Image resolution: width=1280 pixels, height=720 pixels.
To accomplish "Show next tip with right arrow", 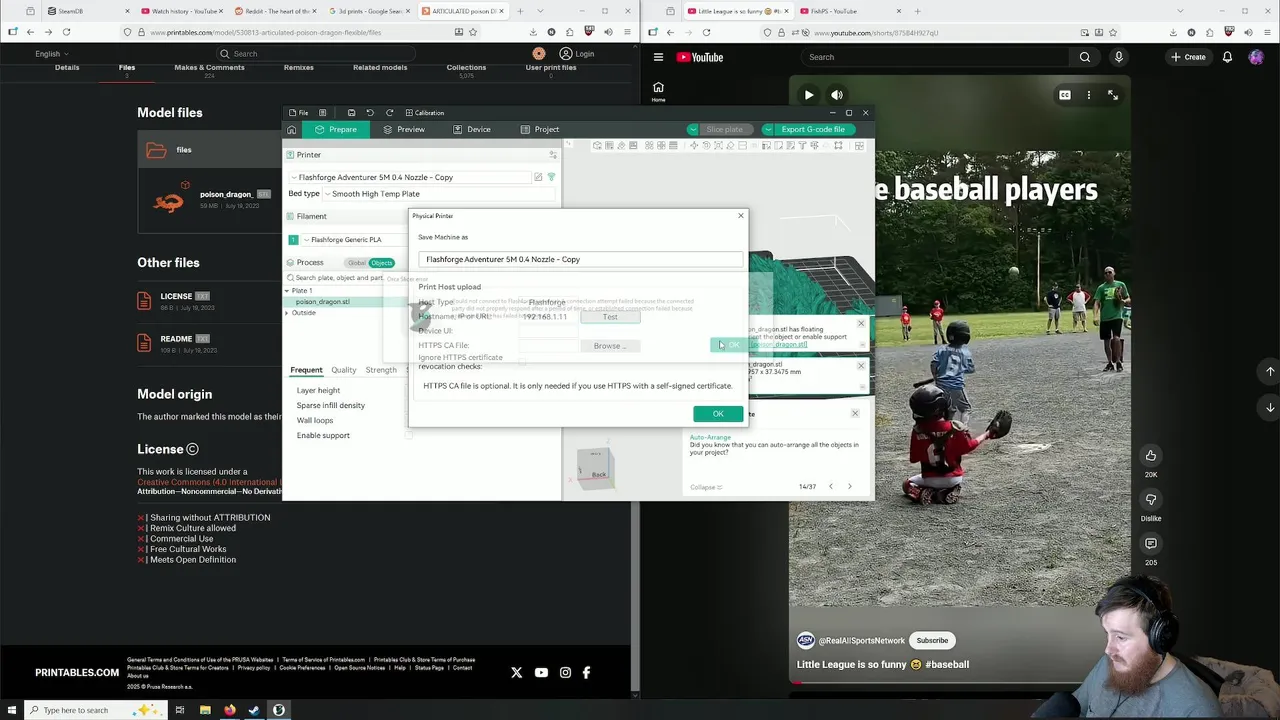I will [x=850, y=487].
